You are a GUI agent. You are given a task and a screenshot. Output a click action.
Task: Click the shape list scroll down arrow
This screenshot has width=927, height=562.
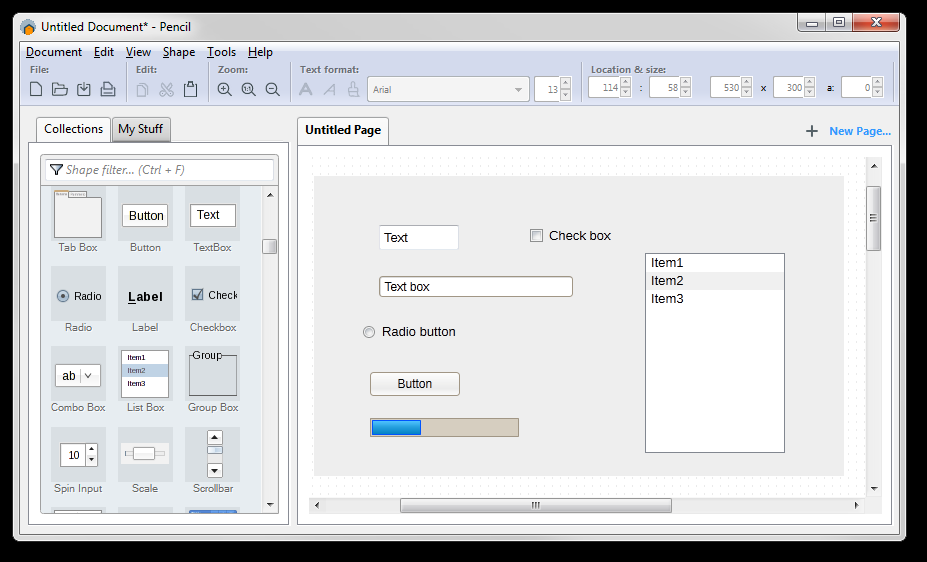[270, 505]
